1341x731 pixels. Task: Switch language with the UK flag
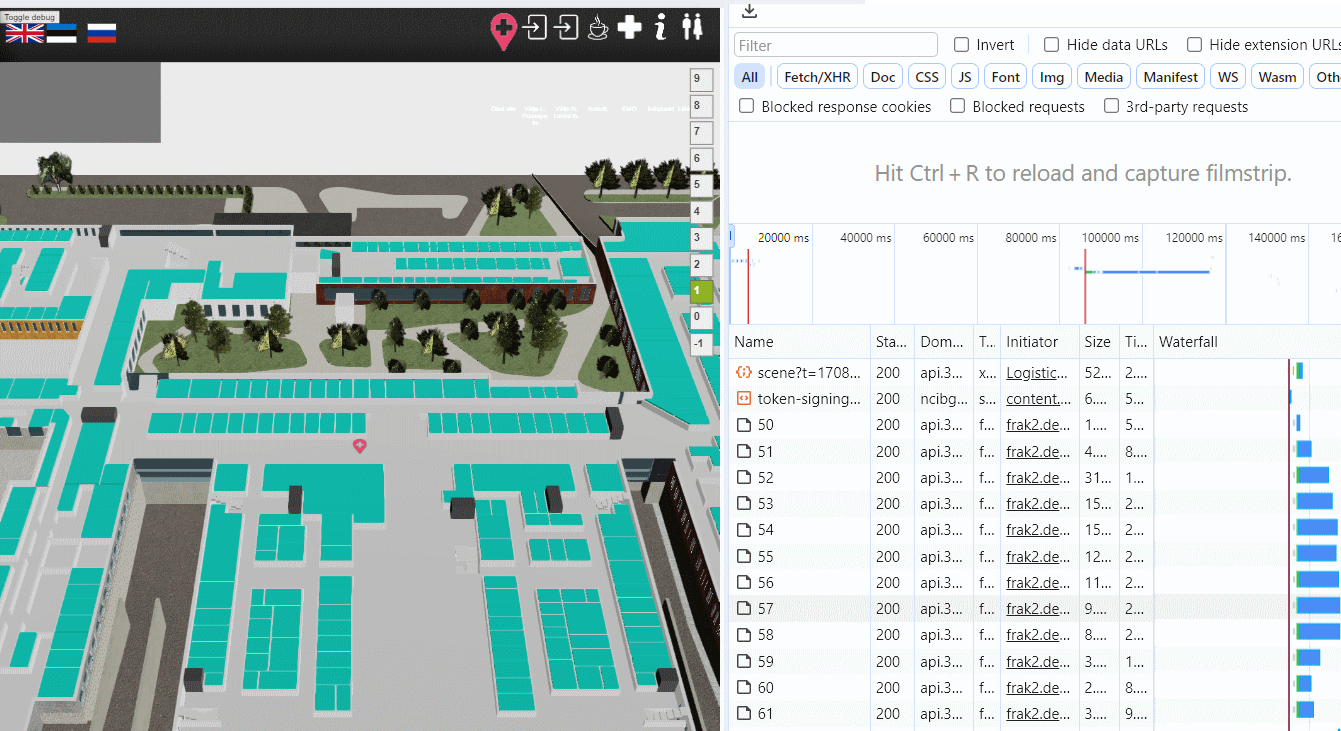[25, 33]
